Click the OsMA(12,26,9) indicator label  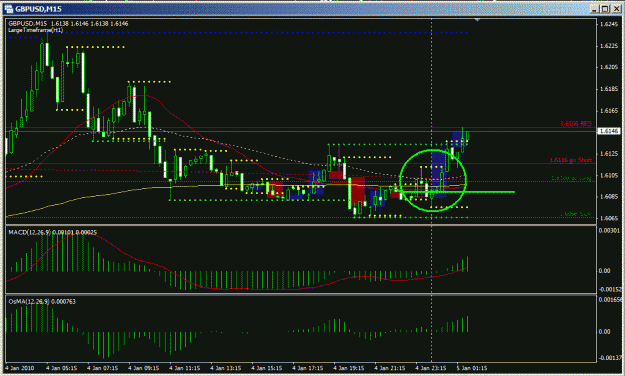(42, 302)
